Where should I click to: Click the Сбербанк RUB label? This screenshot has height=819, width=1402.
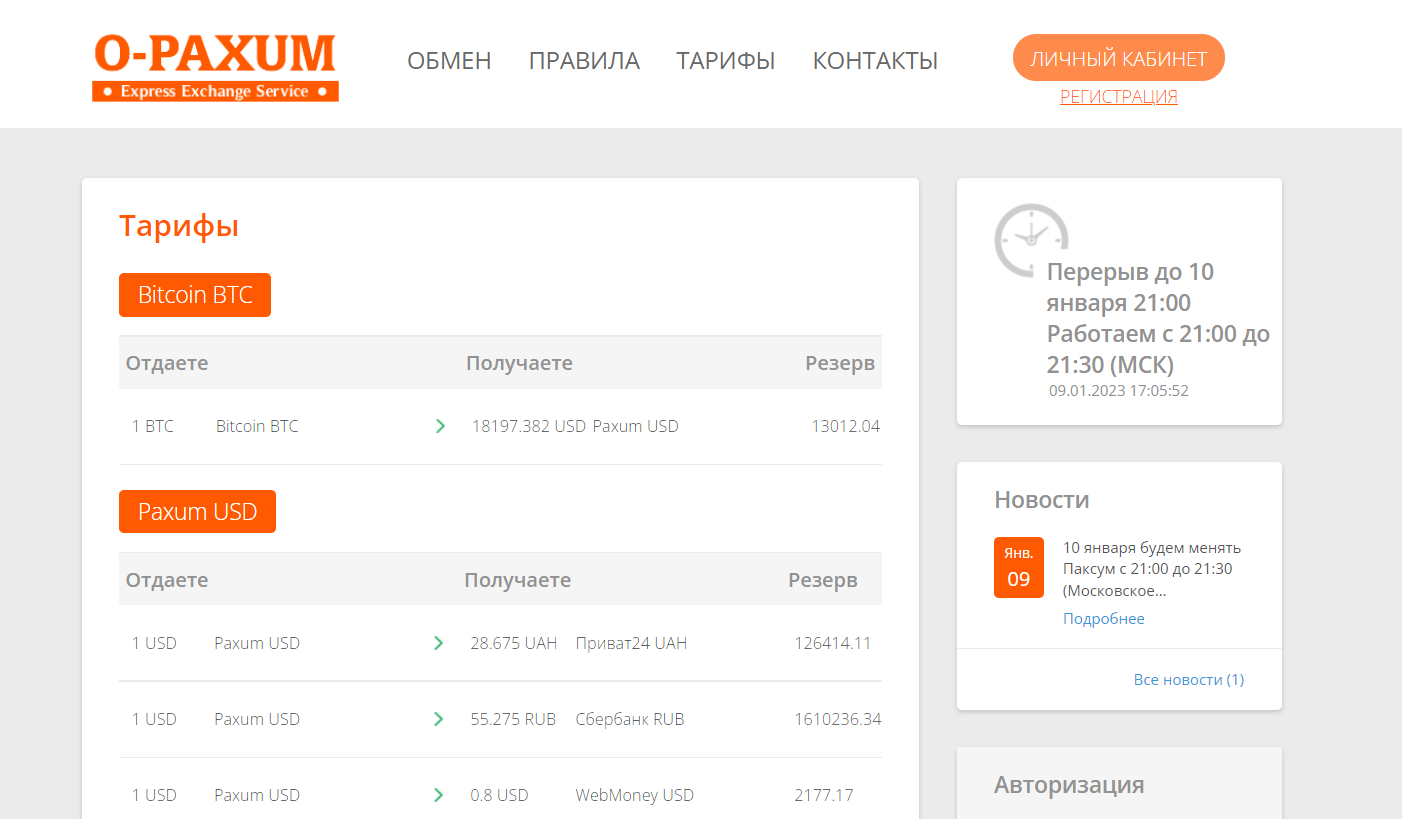[x=630, y=719]
